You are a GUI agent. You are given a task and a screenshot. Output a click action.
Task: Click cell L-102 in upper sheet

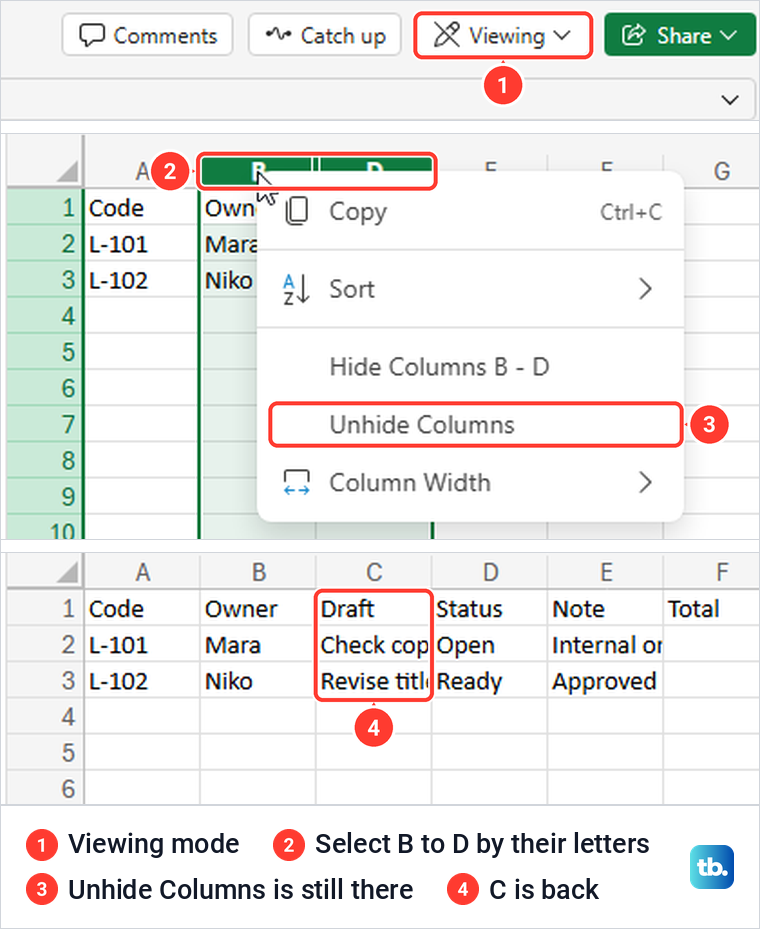coord(142,280)
